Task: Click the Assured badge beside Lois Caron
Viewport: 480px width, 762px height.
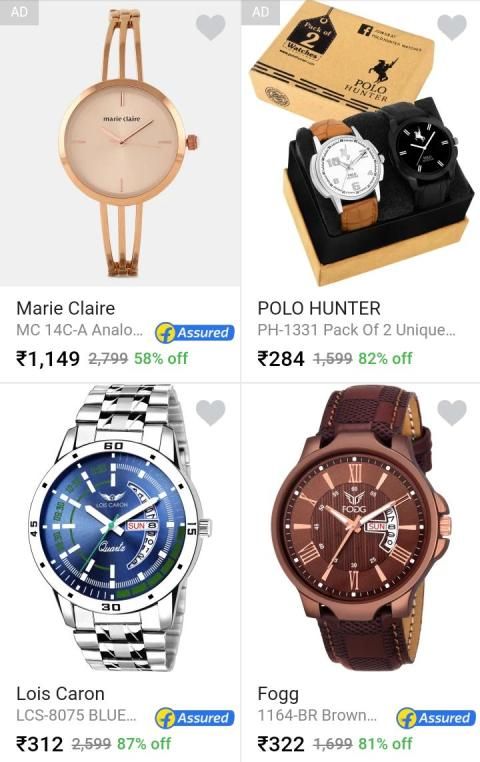Action: pos(195,718)
